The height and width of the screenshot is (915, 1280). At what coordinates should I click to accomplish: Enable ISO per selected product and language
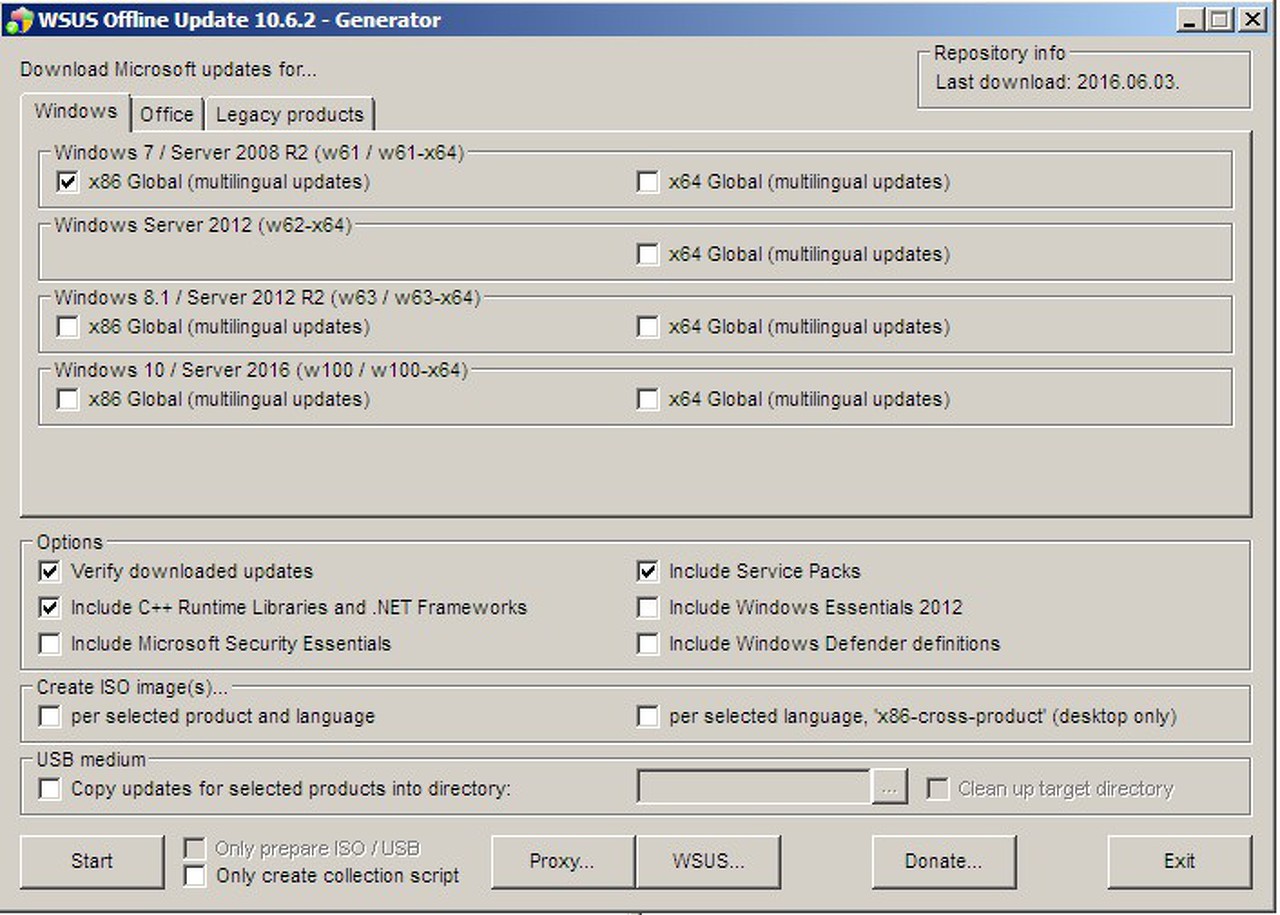tap(49, 717)
